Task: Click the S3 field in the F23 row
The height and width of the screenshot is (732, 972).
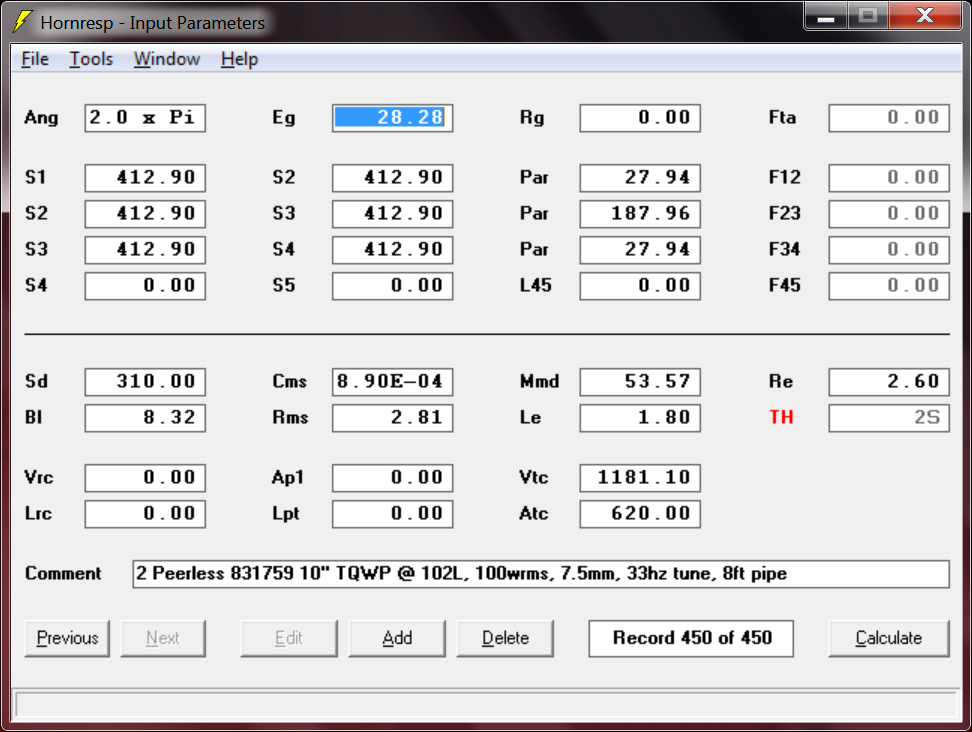Action: (392, 214)
